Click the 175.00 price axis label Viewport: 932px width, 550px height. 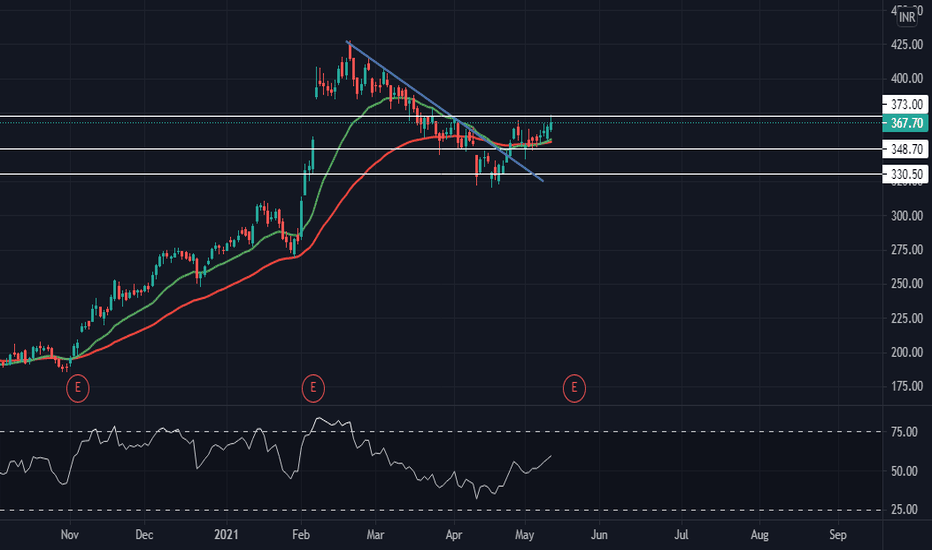click(x=906, y=386)
